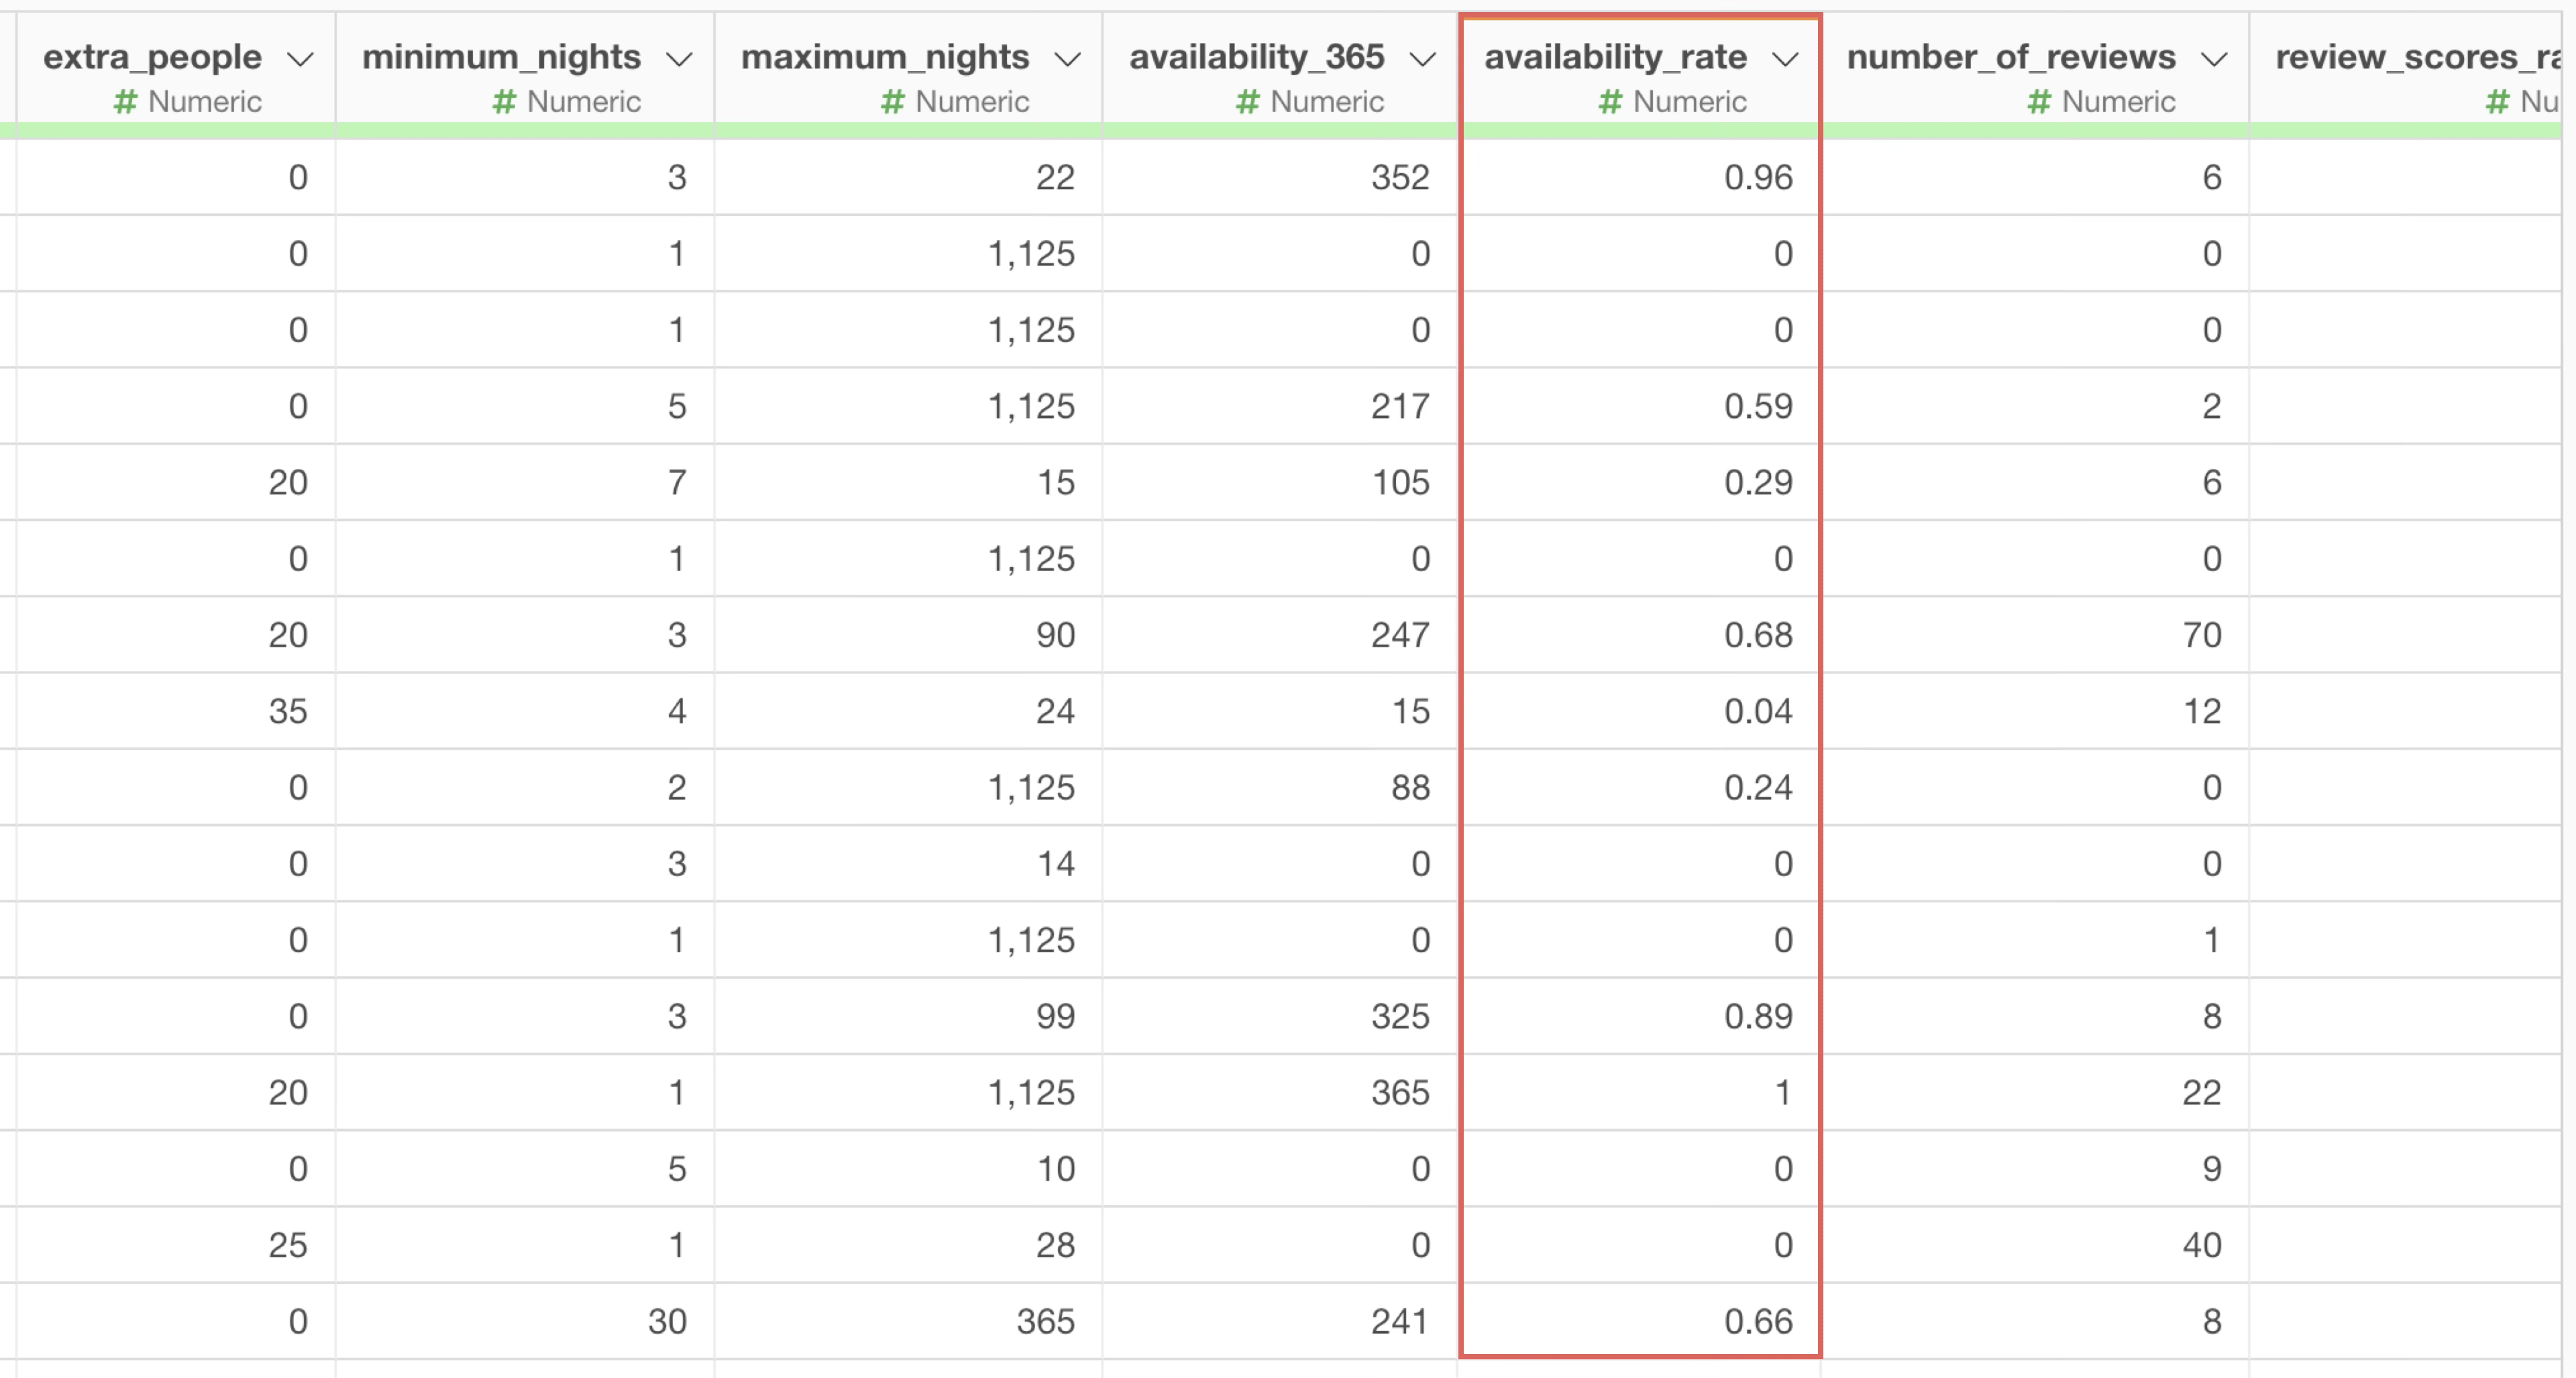Click the number_of_reviews cell with value 70
2576x1378 pixels.
tap(2035, 635)
